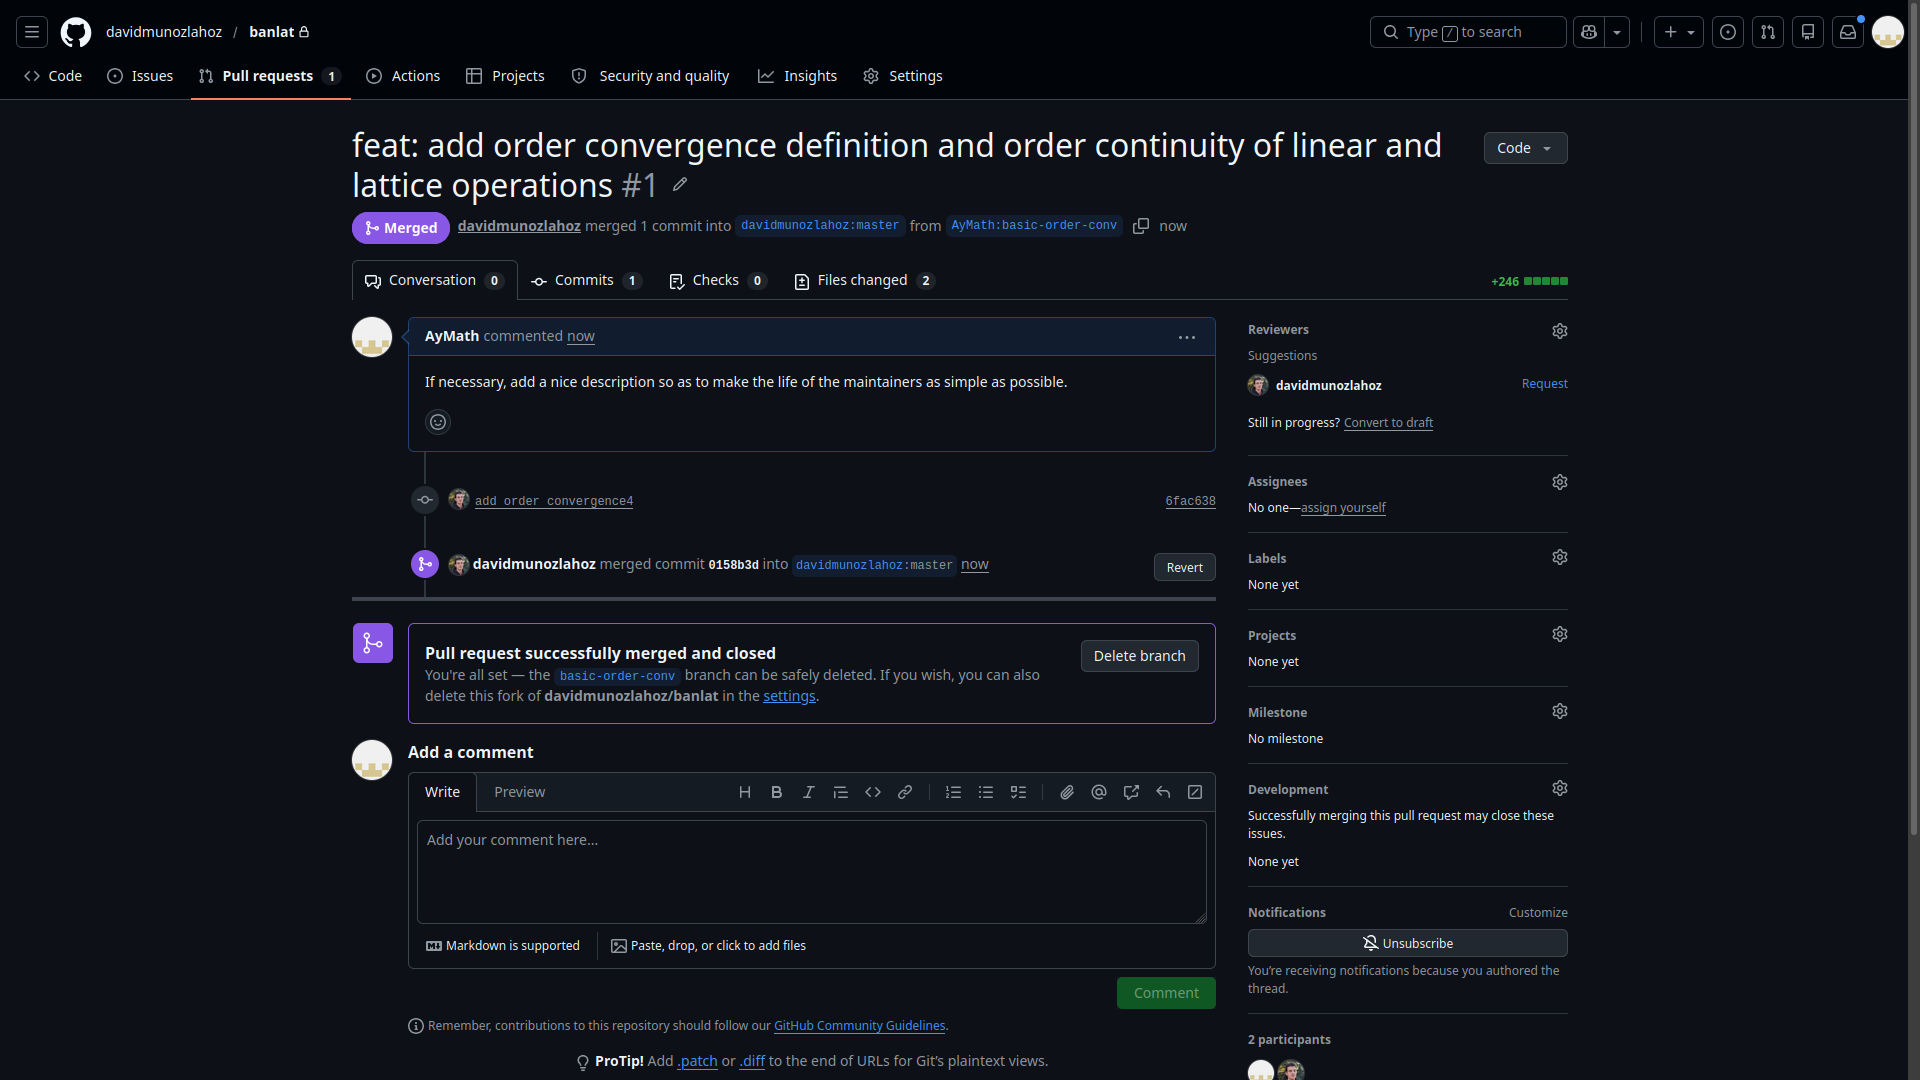Insert task list in comment toolbar
1920x1080 pixels.
pyautogui.click(x=1018, y=792)
